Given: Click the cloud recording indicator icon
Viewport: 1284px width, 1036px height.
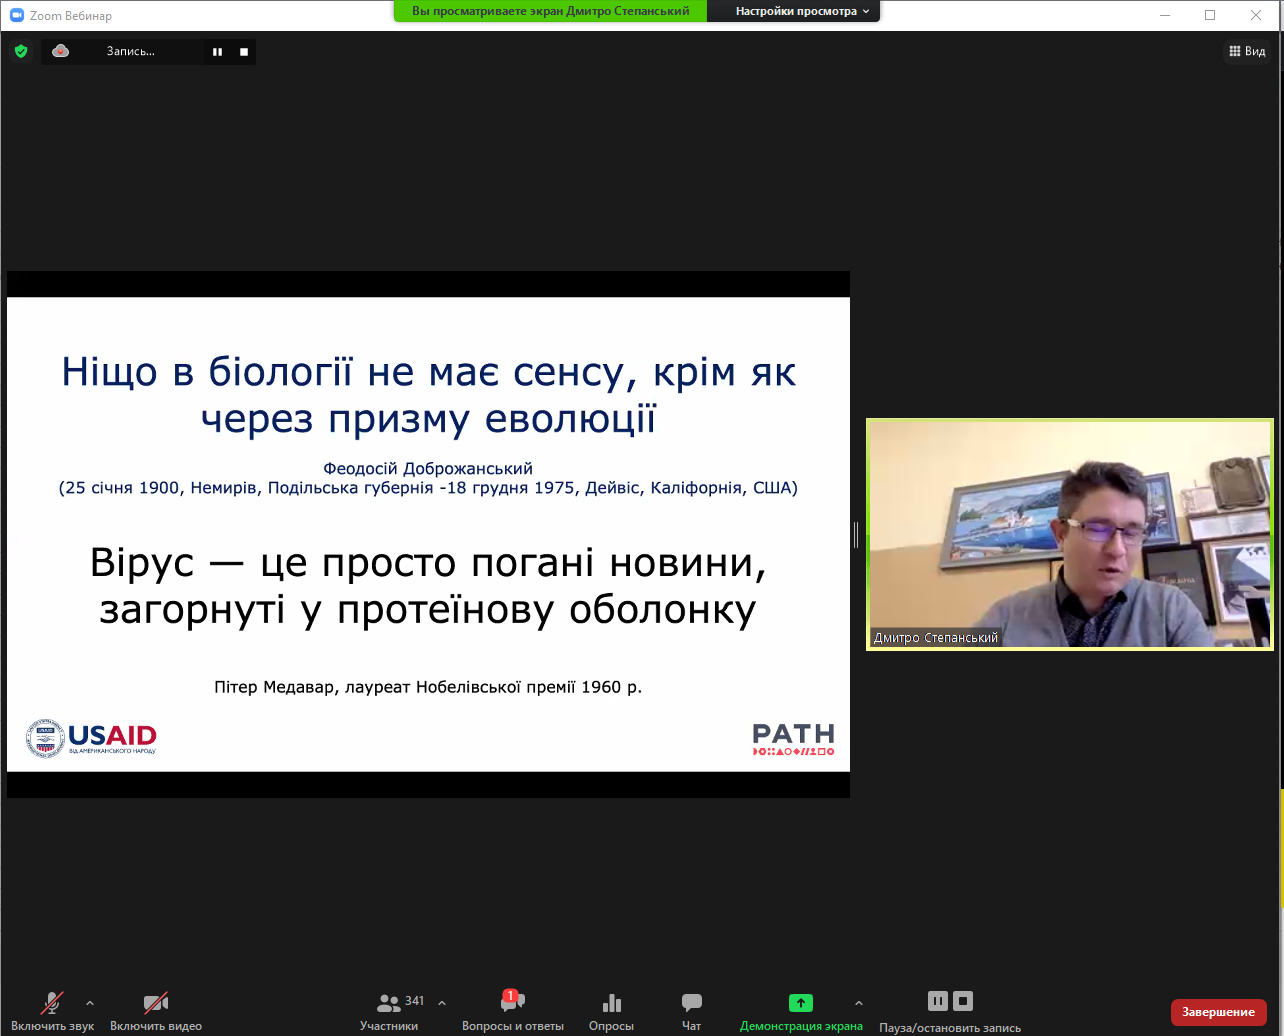Looking at the screenshot, I should point(61,51).
